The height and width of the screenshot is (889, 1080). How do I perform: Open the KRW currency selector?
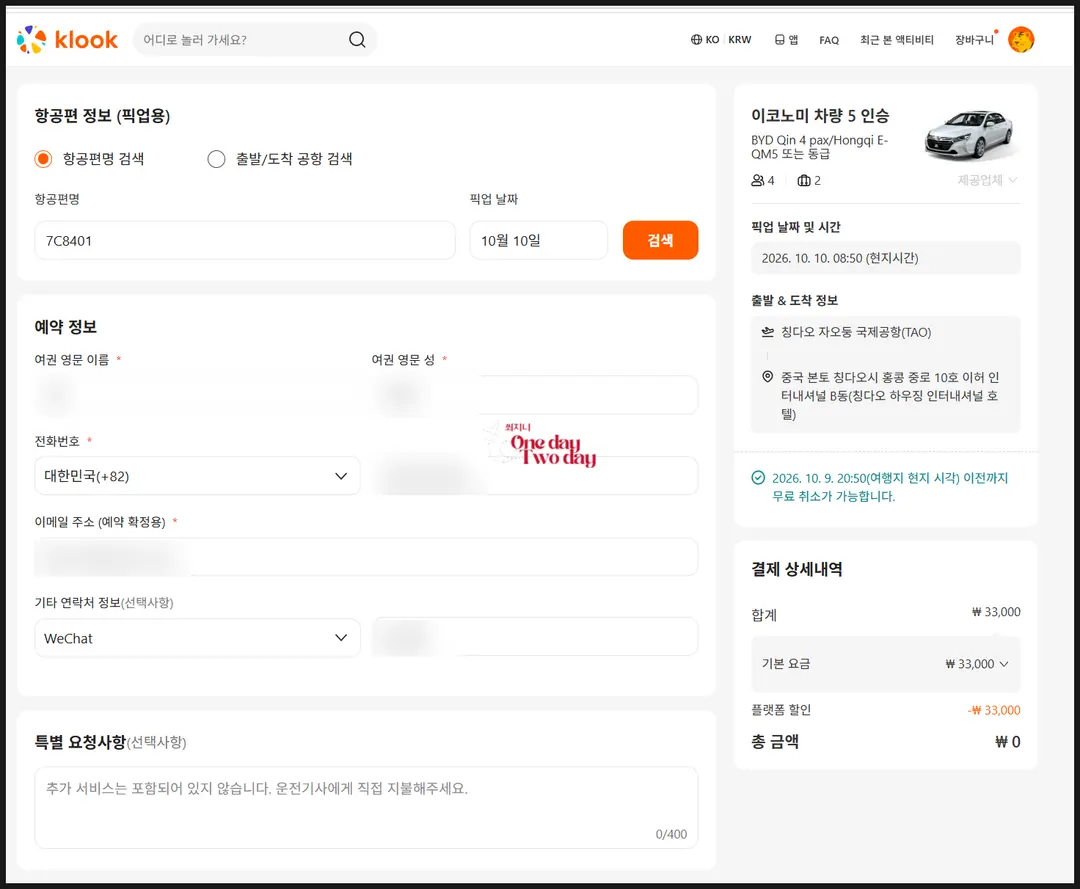tap(740, 40)
